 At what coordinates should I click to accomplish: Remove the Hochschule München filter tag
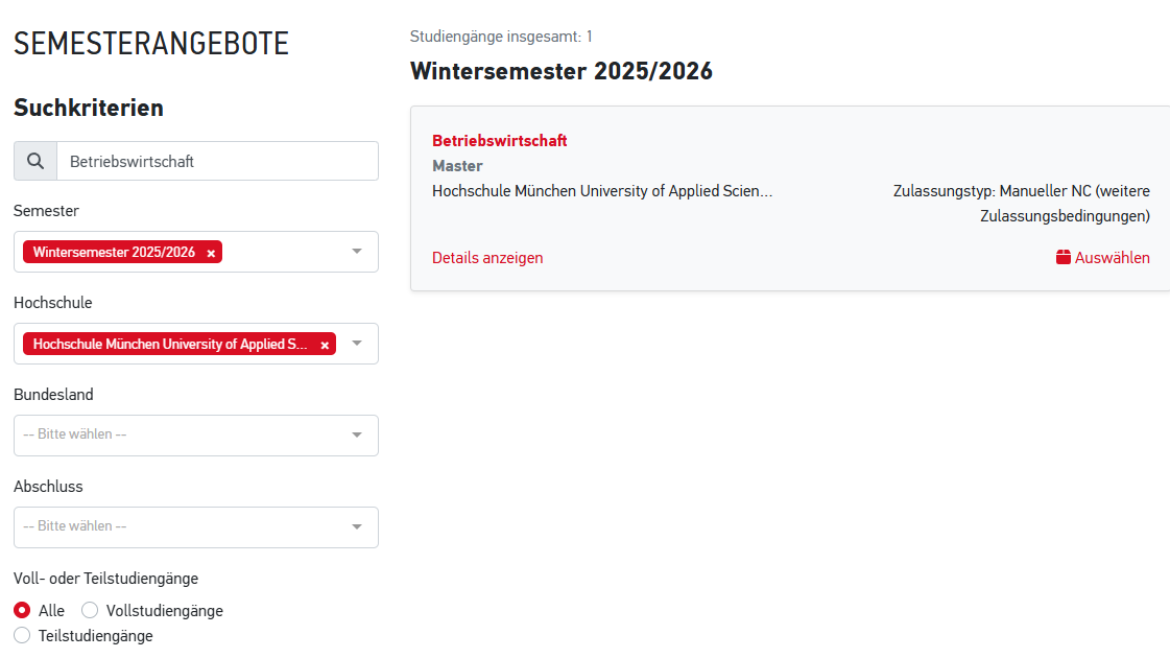325,345
